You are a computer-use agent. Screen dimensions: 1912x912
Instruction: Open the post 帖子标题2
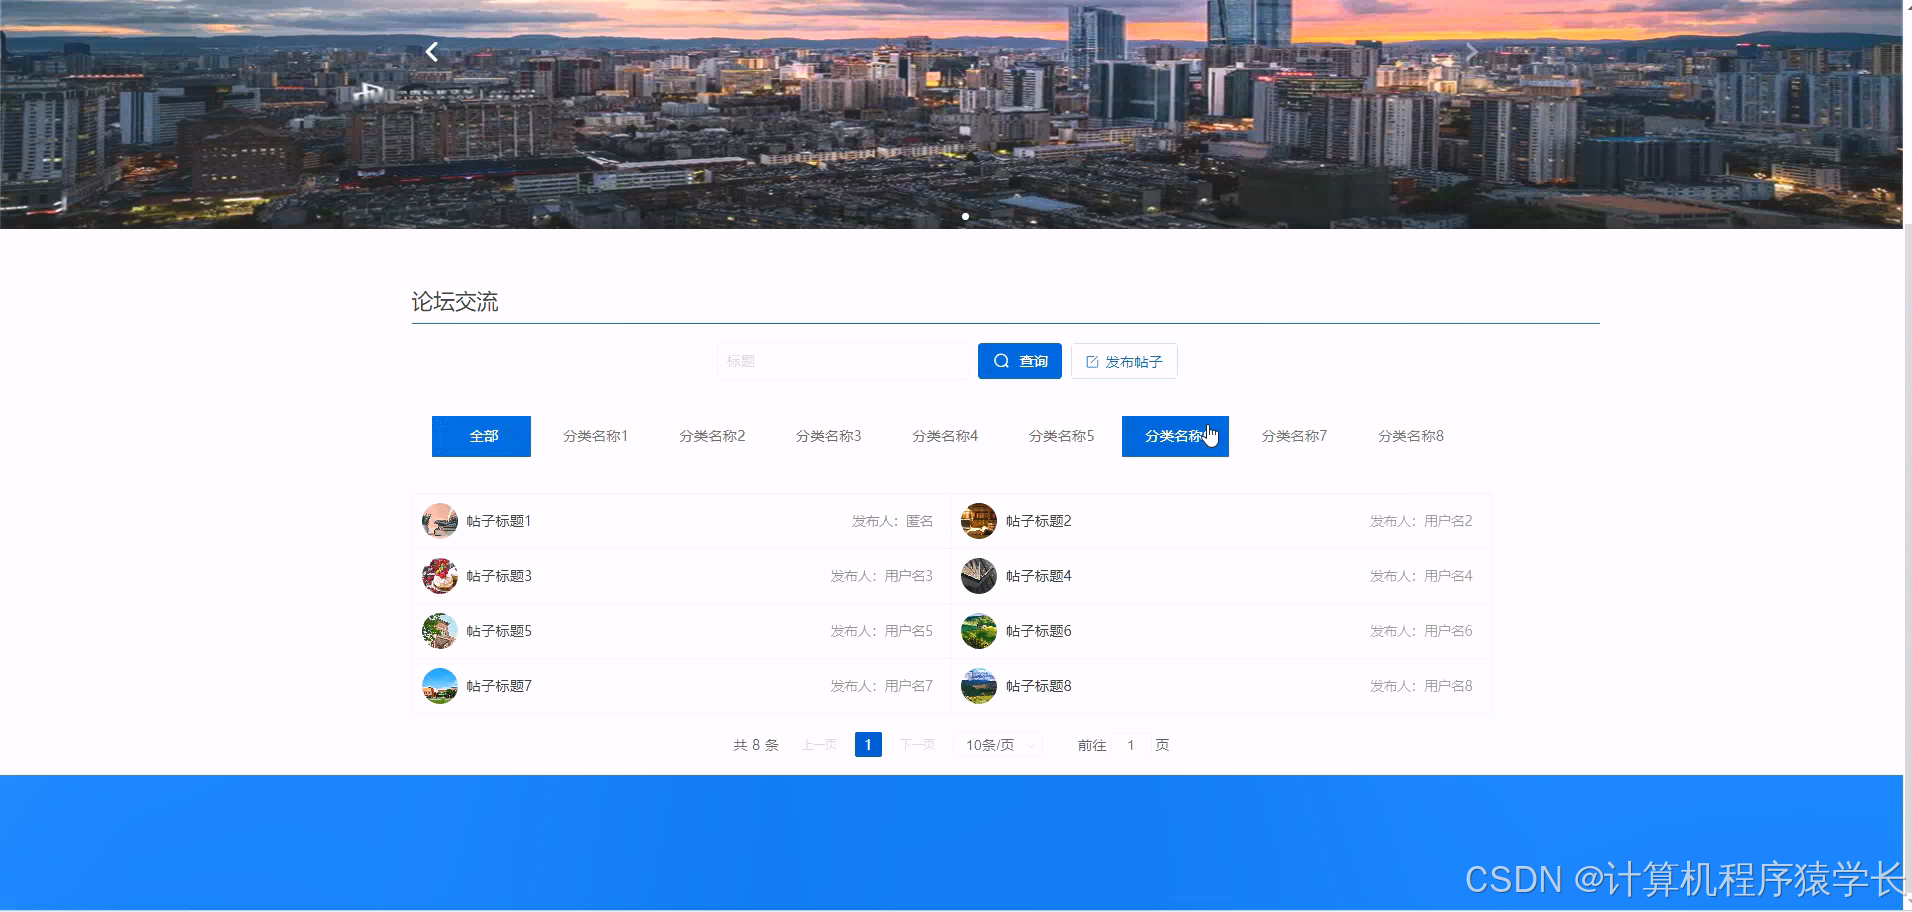pos(1037,520)
